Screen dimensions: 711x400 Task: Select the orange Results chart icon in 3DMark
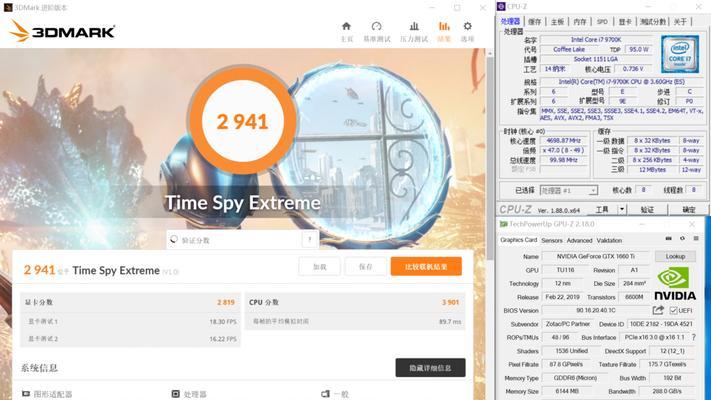444,26
